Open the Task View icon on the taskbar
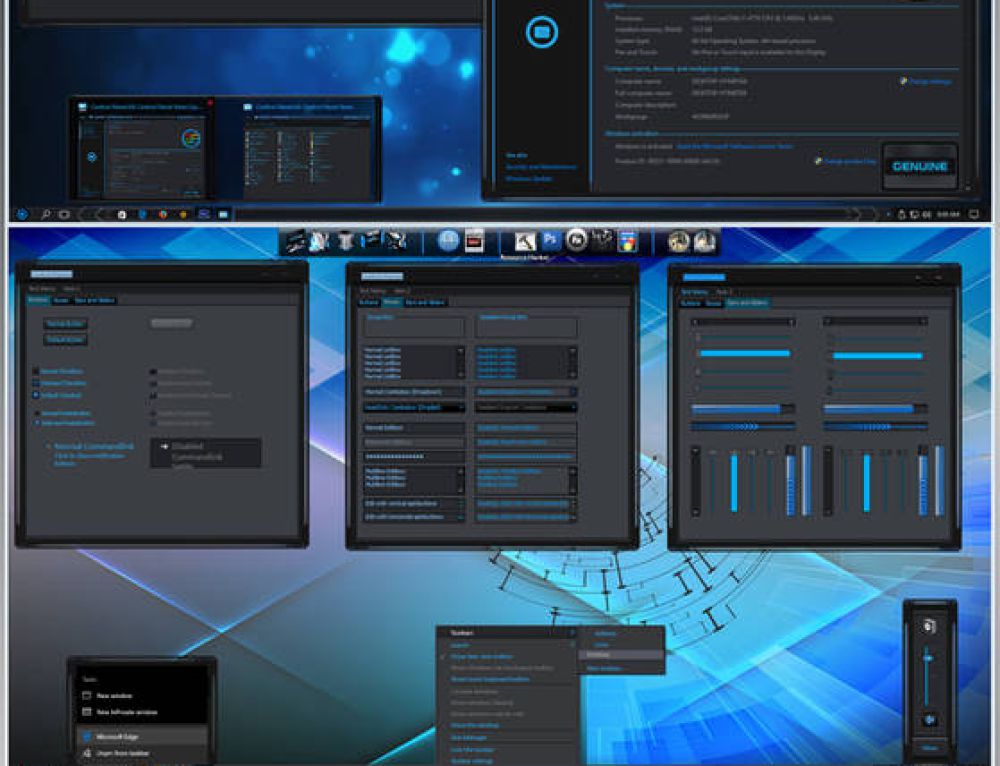 [65, 214]
